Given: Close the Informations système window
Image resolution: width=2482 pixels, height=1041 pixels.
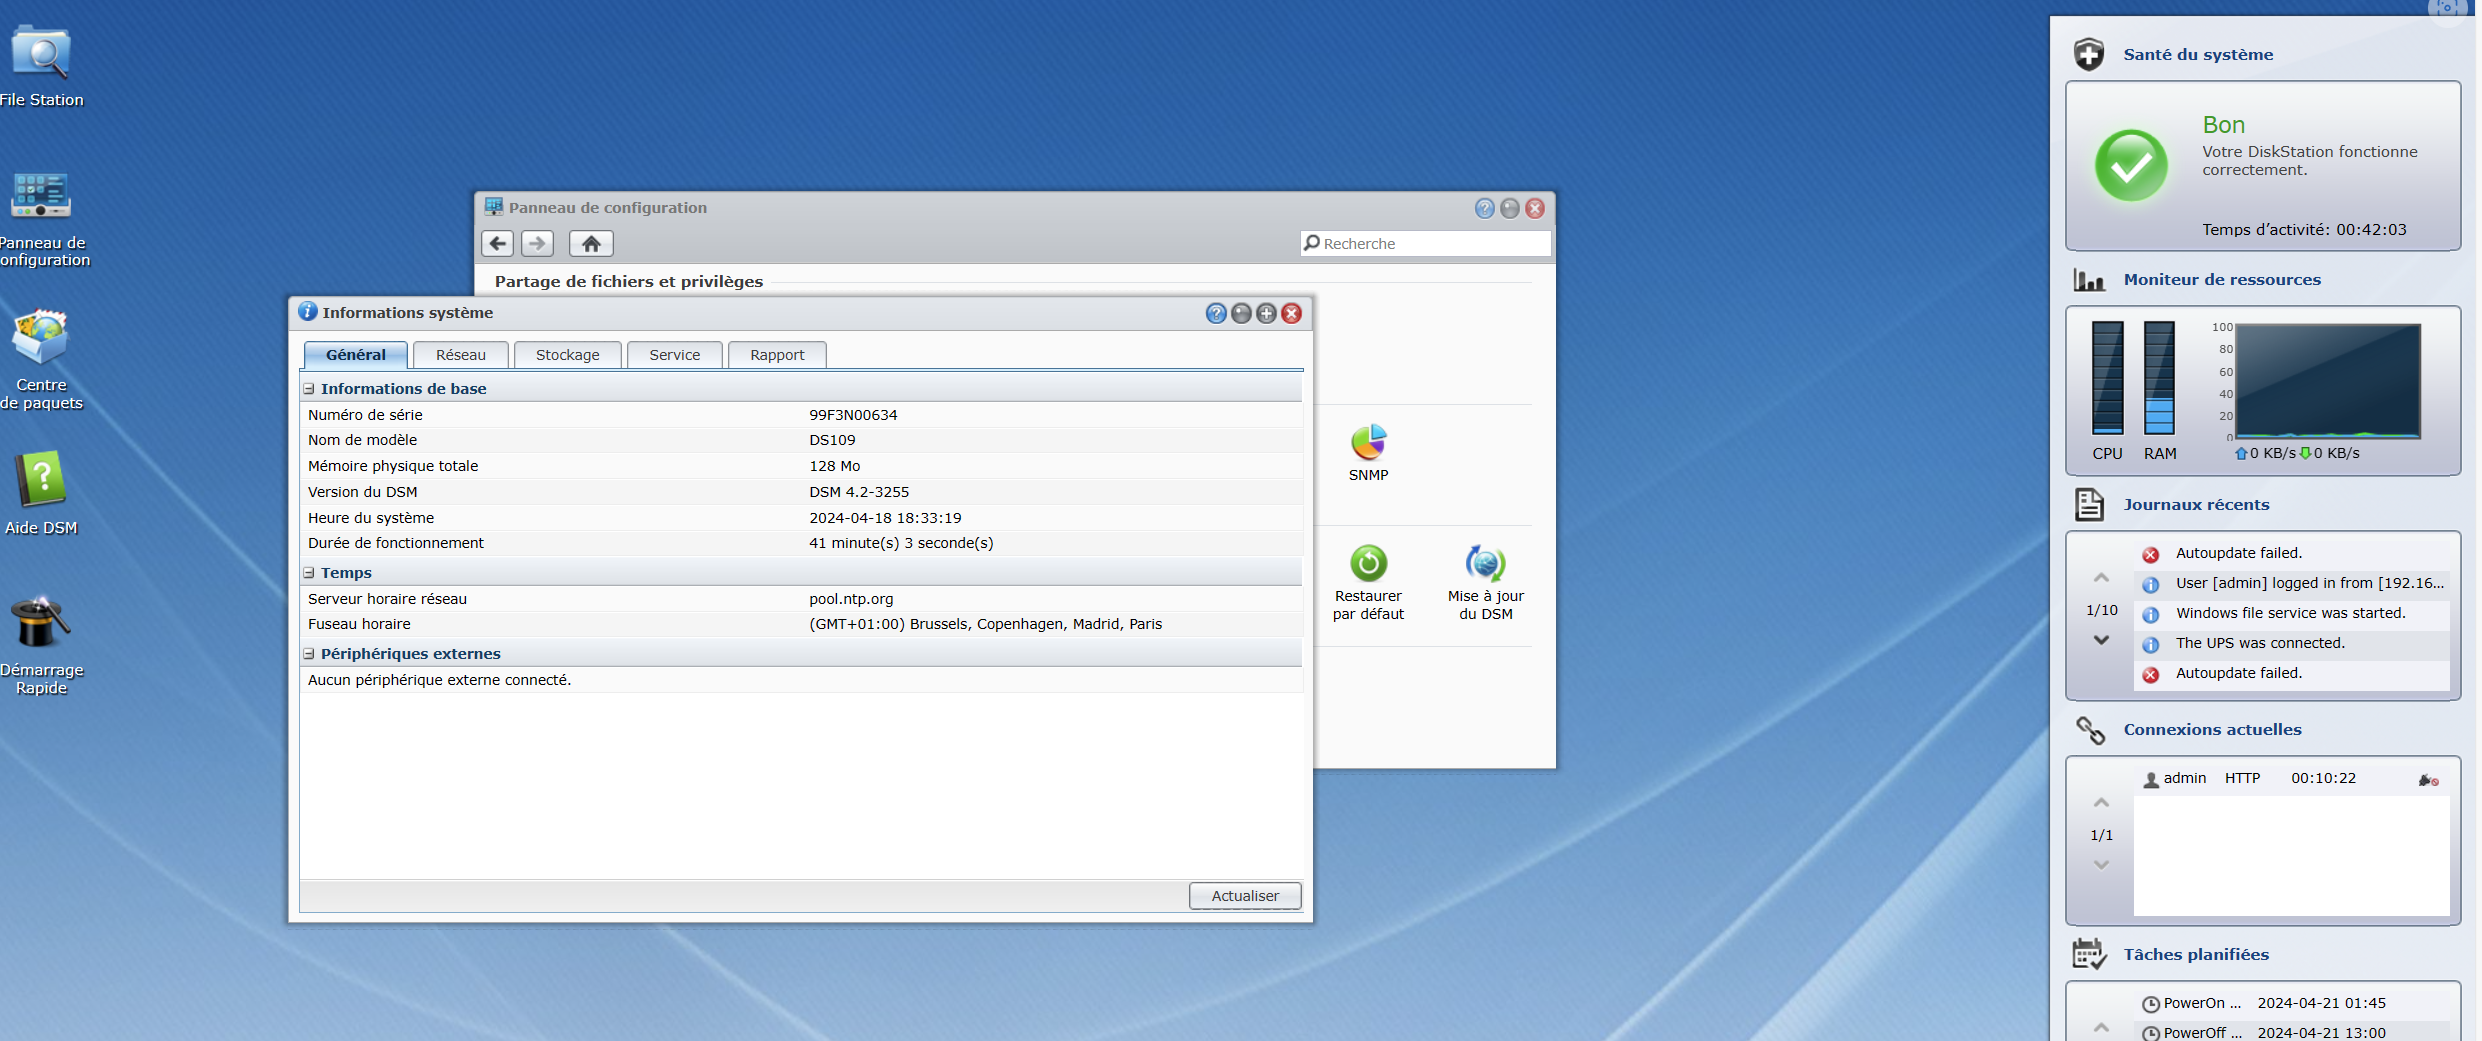Looking at the screenshot, I should click(1292, 313).
